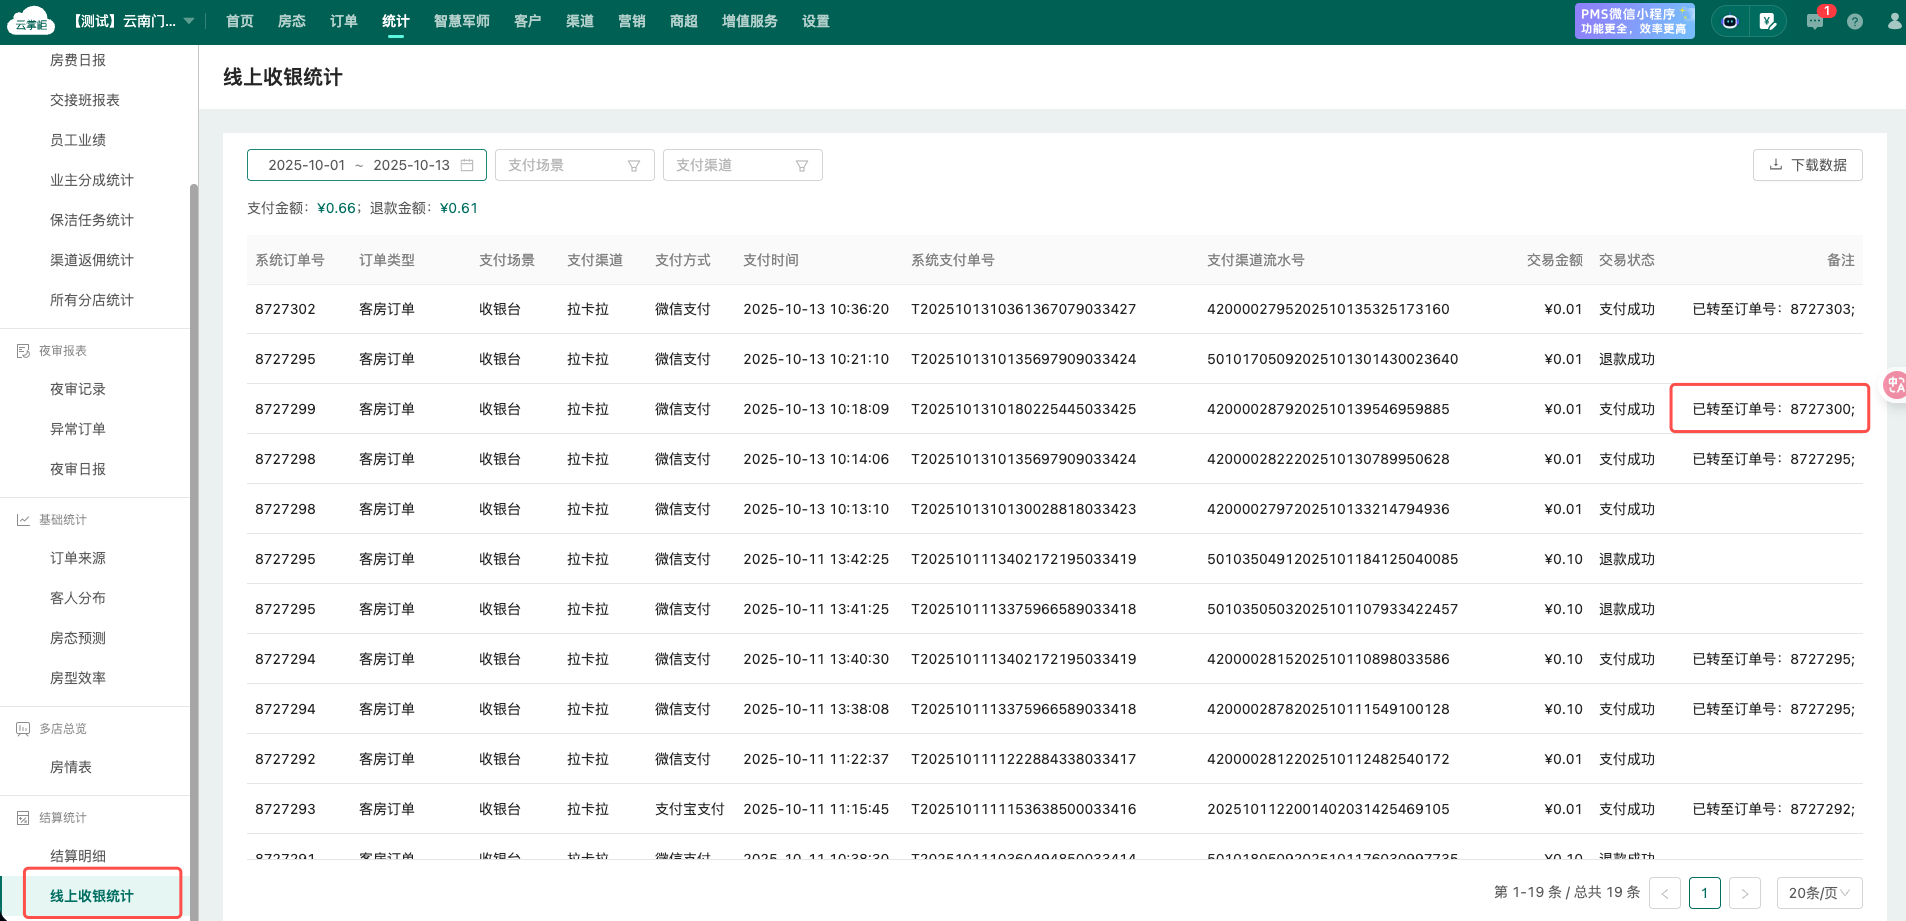Expand the 【测试】云南门 store switcher
Screen dimensions: 1906x921
tap(133, 21)
